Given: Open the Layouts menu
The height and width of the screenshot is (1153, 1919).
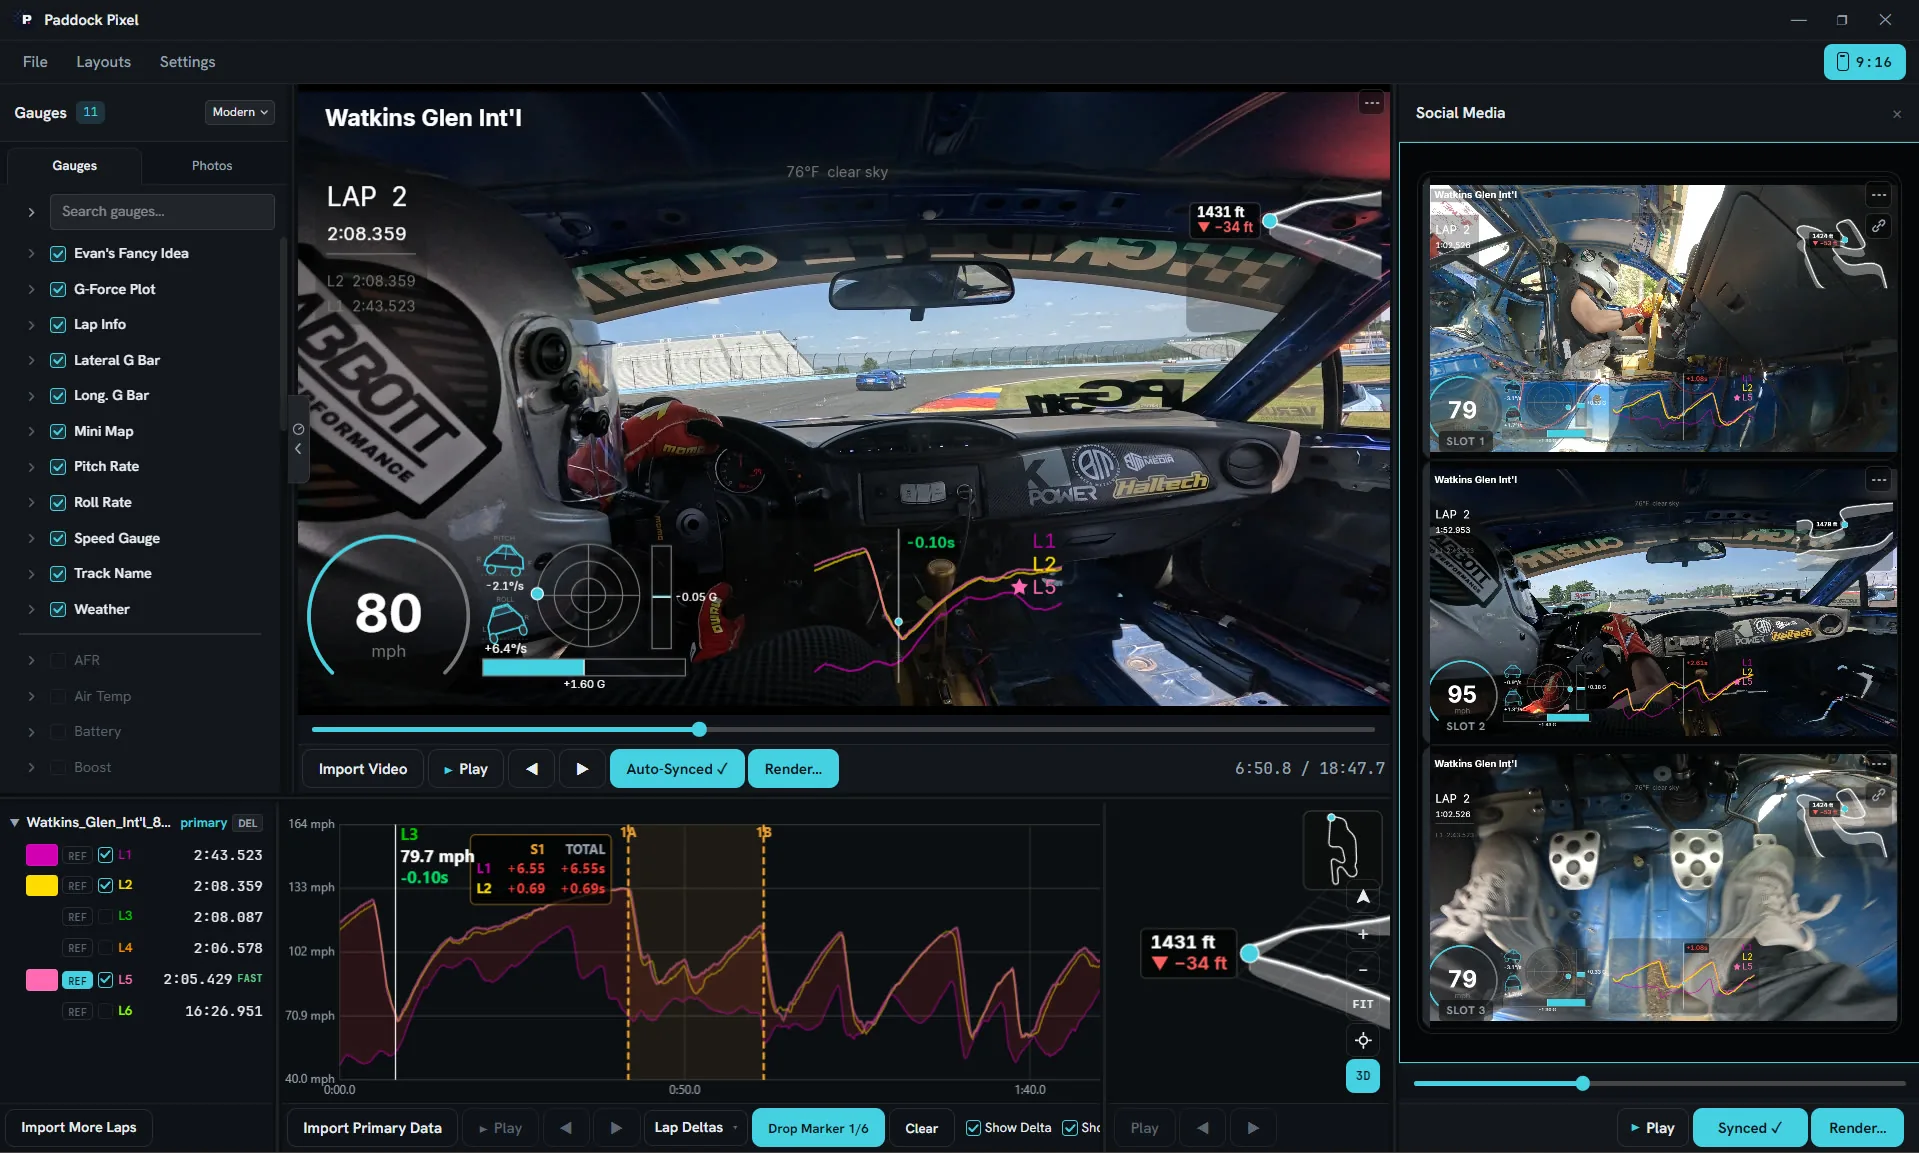Looking at the screenshot, I should [103, 62].
